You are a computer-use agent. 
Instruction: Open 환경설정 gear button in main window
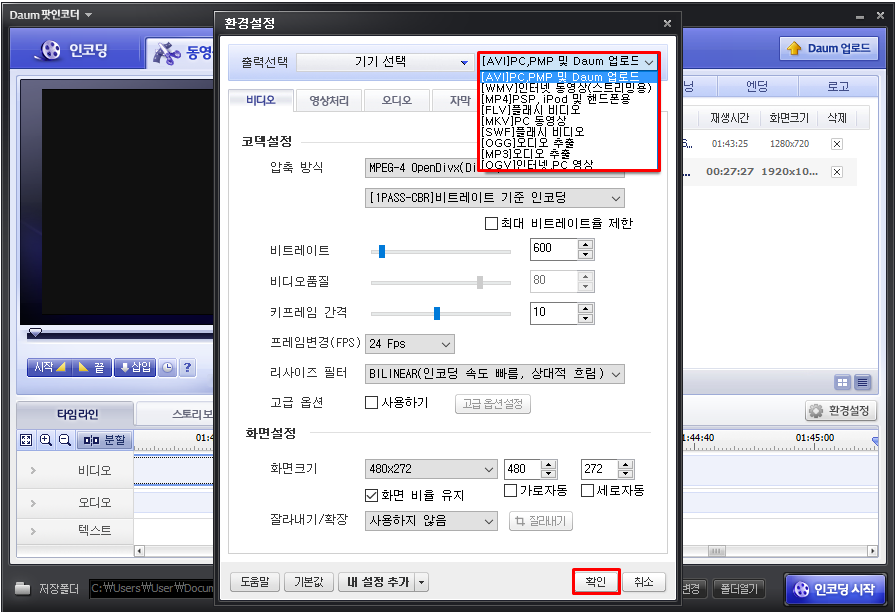841,411
